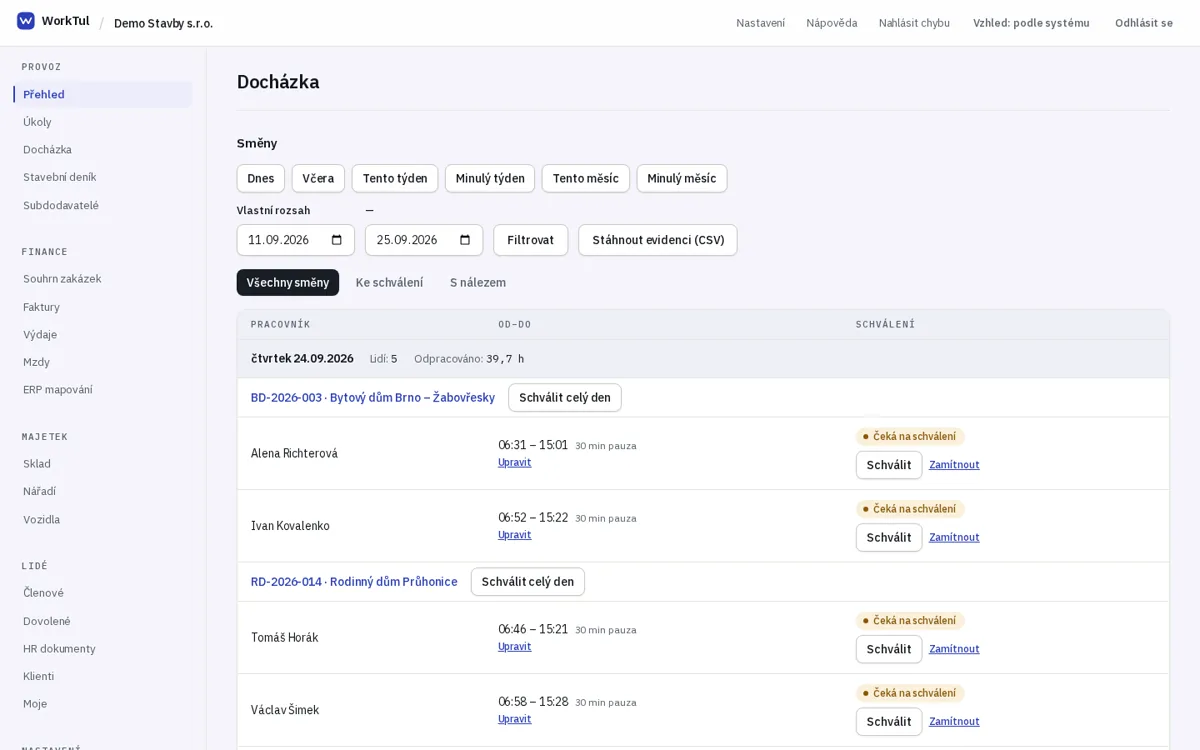Open Sklad in the sidebar
This screenshot has width=1200, height=750.
point(102,464)
